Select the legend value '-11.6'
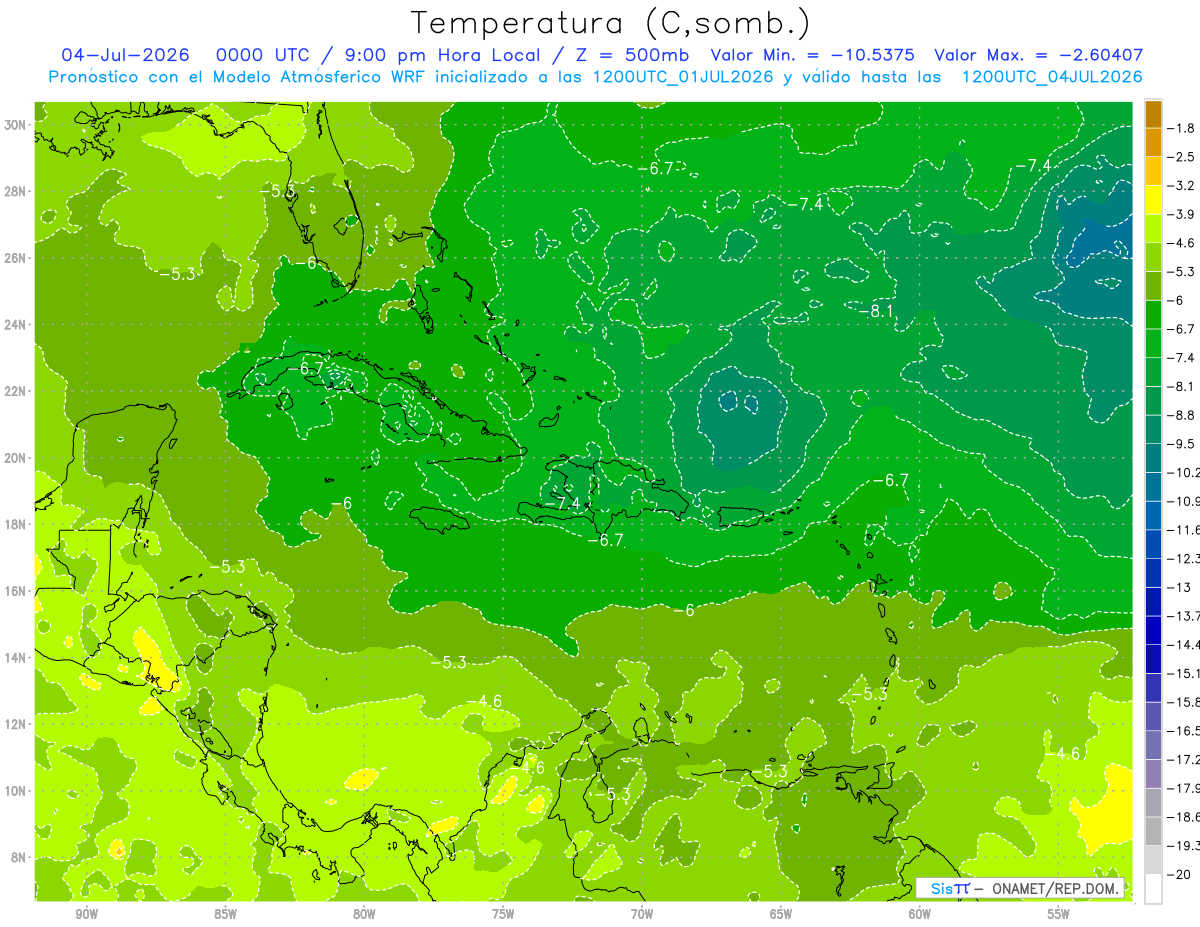 [x=1184, y=530]
